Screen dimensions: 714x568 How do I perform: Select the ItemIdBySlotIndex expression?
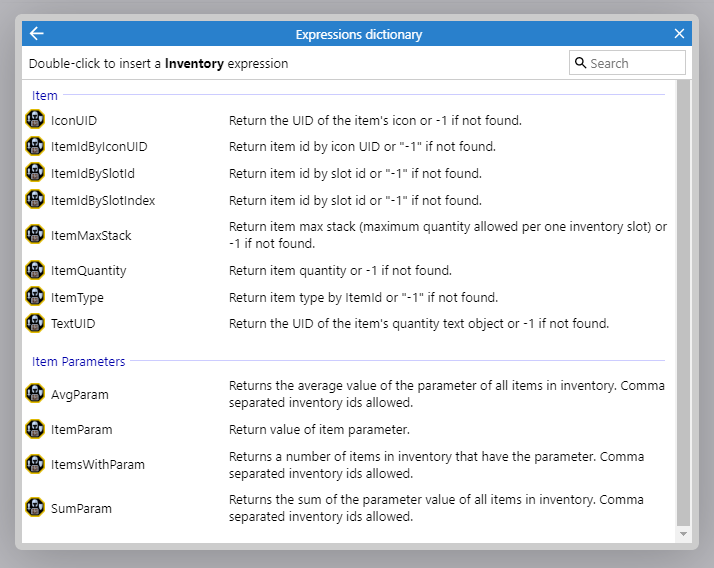click(103, 200)
